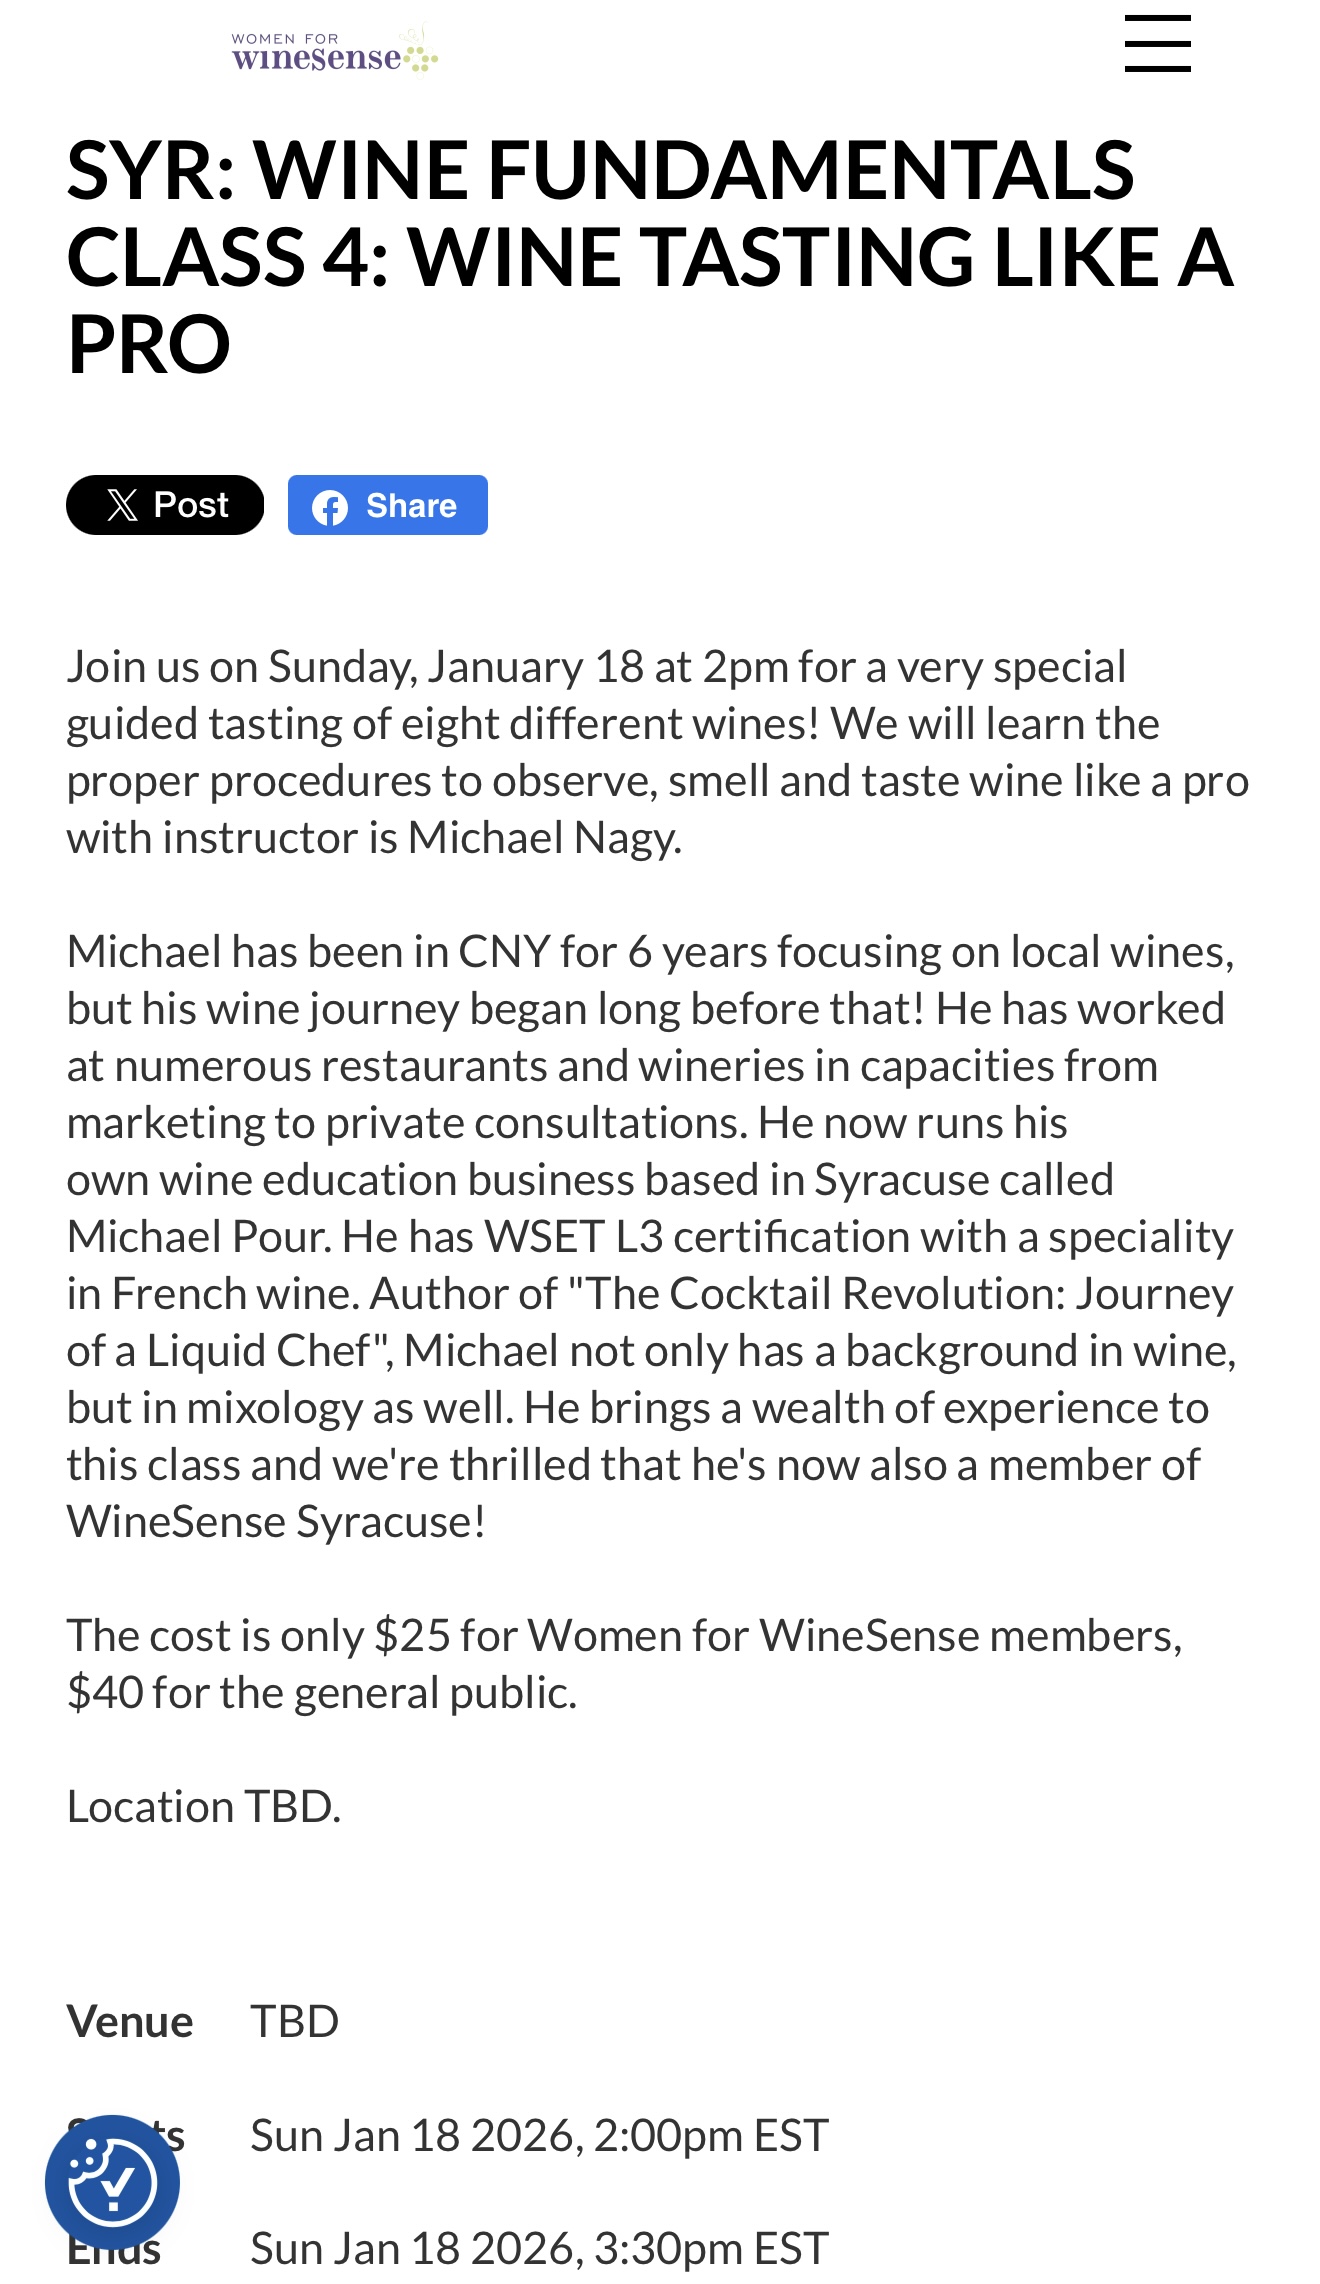1320x2284 pixels.
Task: Share the event on Facebook
Action: click(x=388, y=505)
